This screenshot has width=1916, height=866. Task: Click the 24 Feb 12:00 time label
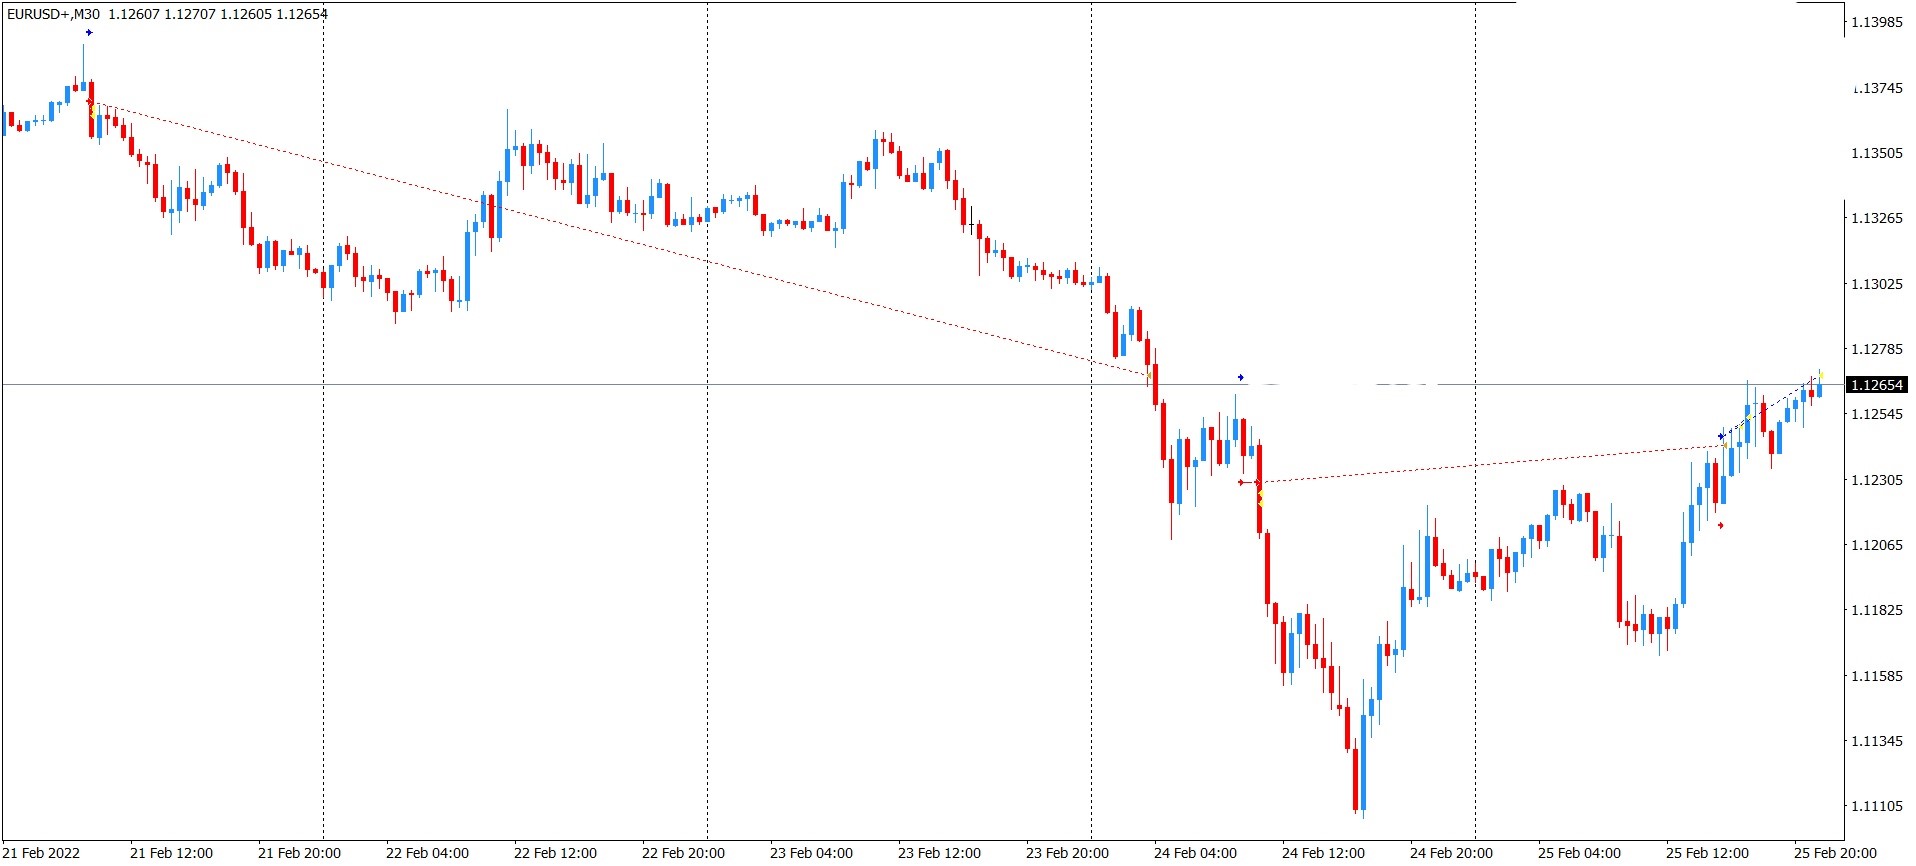tap(1323, 853)
